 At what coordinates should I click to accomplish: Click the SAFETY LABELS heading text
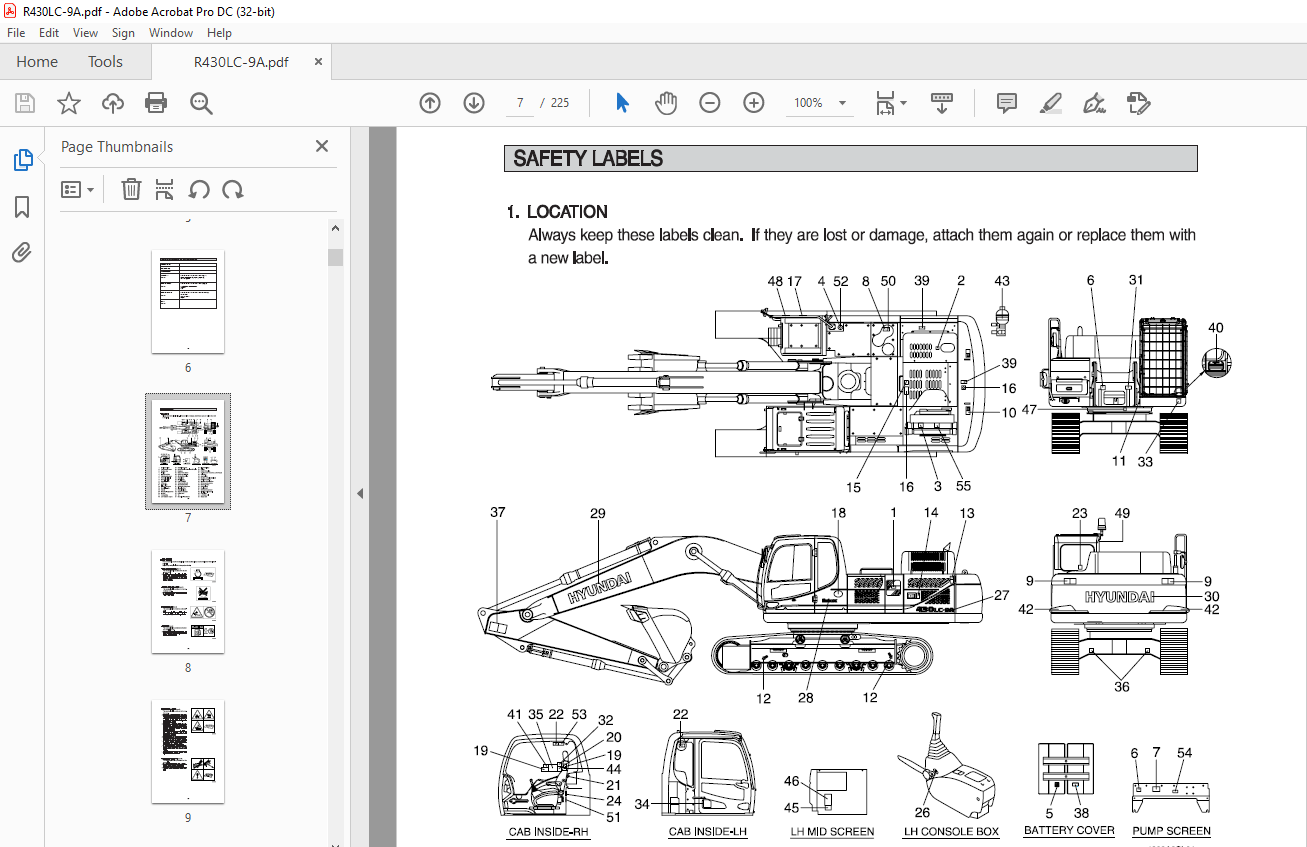[588, 158]
